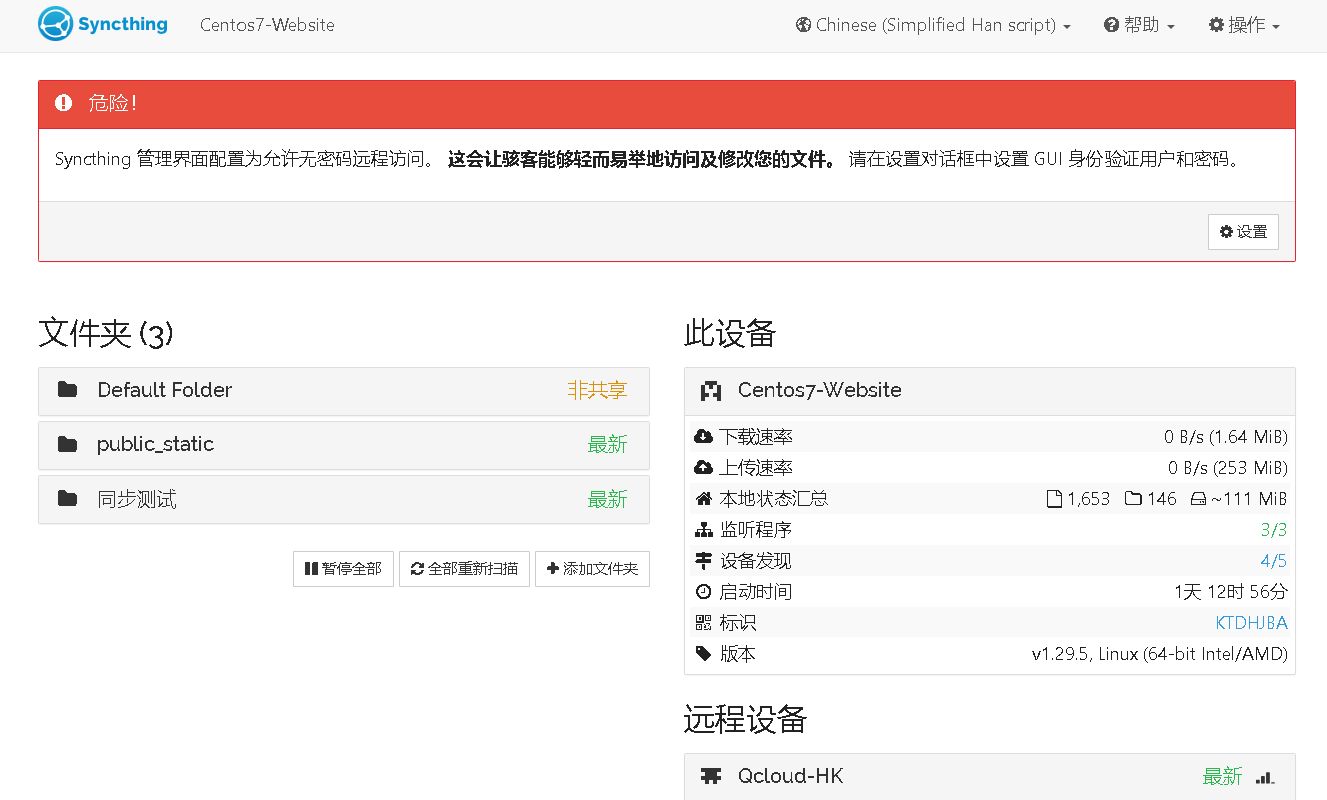
Task: Click the 文件夹 (3) heading
Action: (106, 333)
